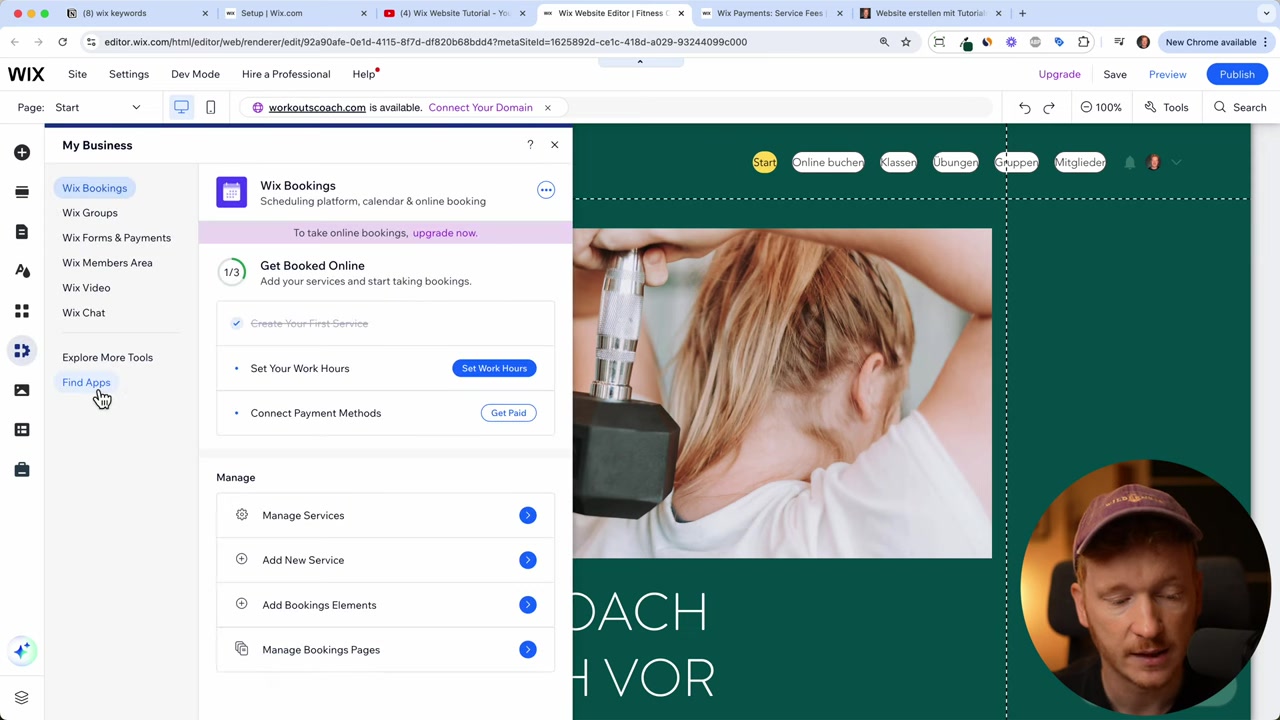
Task: Click the Get Paid button
Action: point(508,413)
